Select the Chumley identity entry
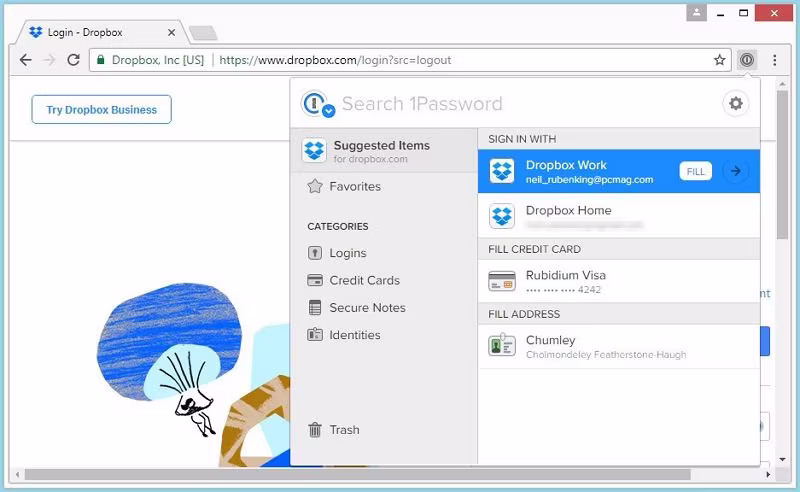Image resolution: width=800 pixels, height=492 pixels. point(618,347)
